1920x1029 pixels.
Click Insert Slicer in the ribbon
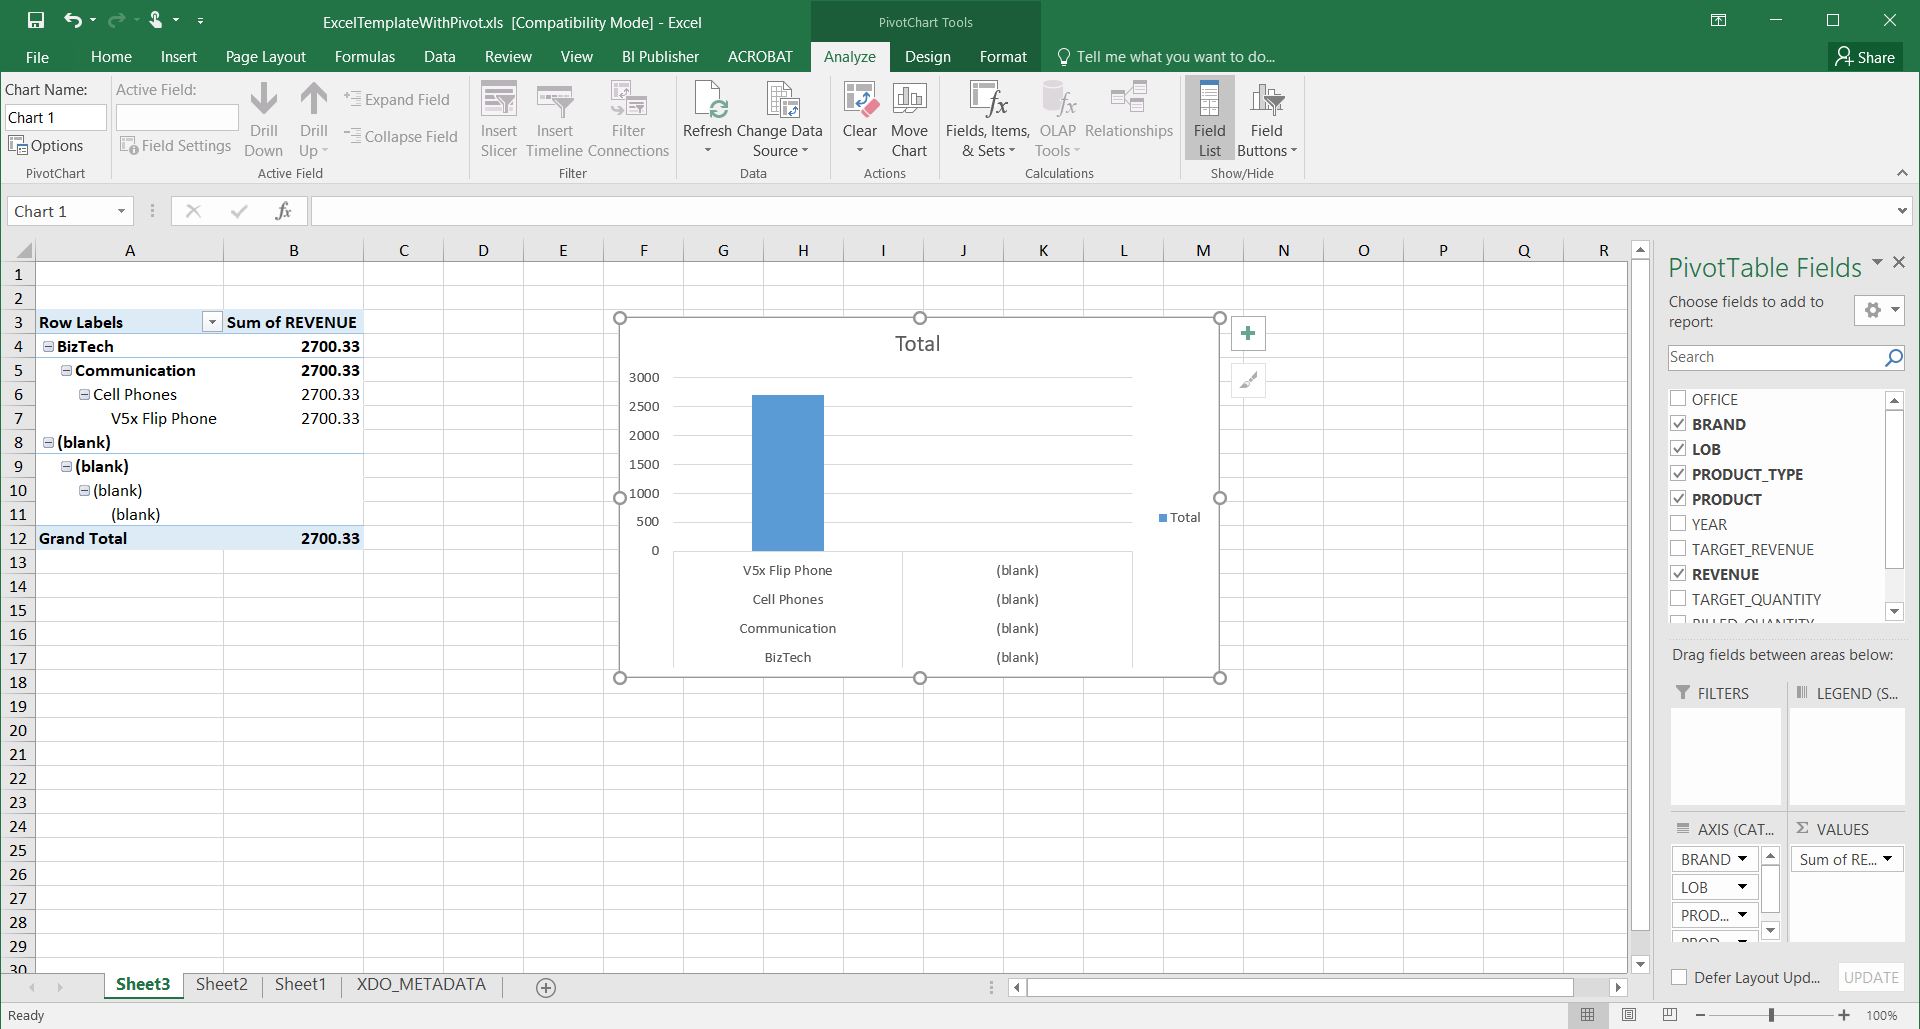tap(498, 120)
